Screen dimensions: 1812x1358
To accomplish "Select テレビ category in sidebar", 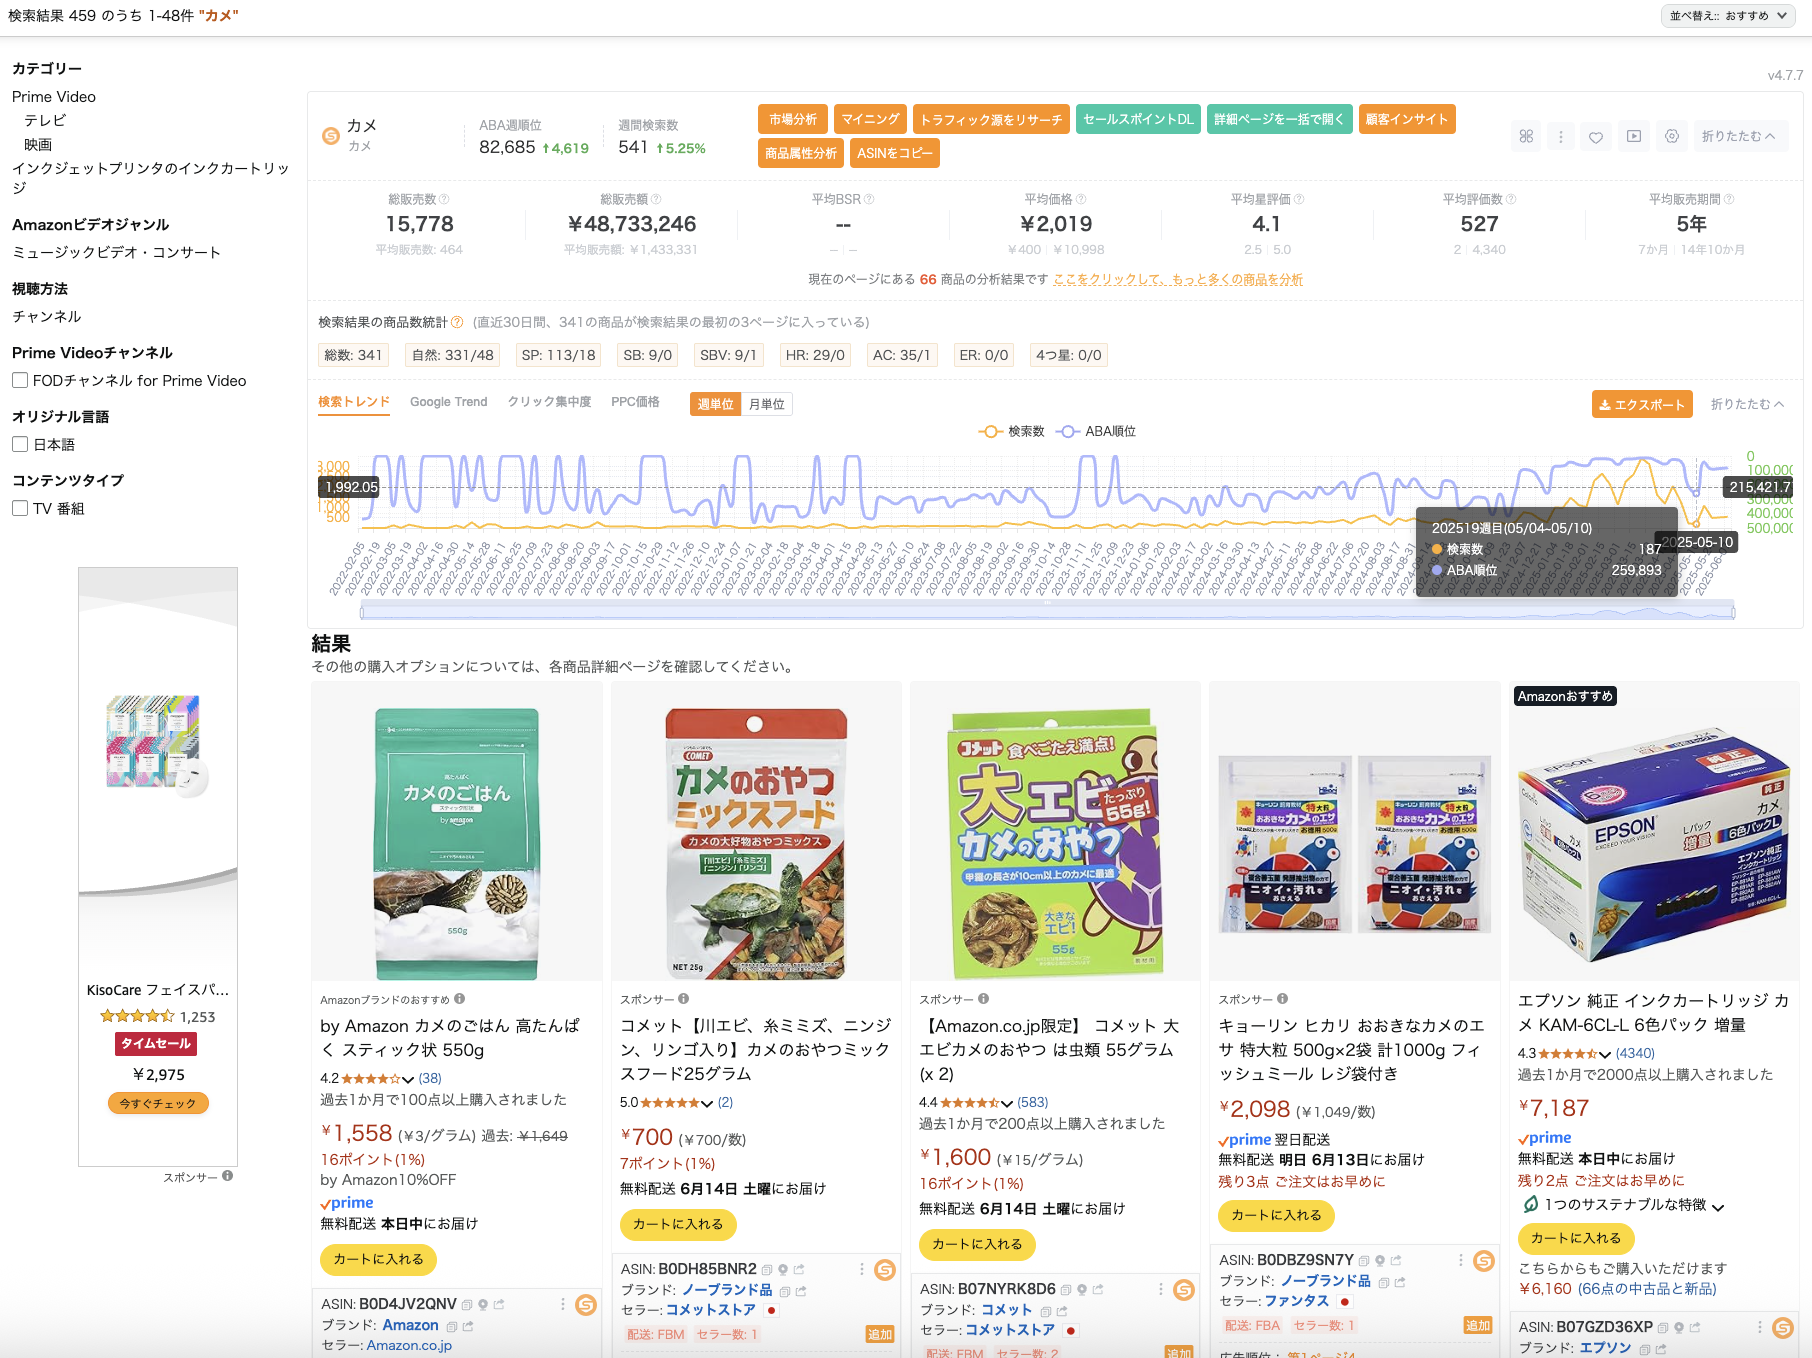I will (x=45, y=120).
